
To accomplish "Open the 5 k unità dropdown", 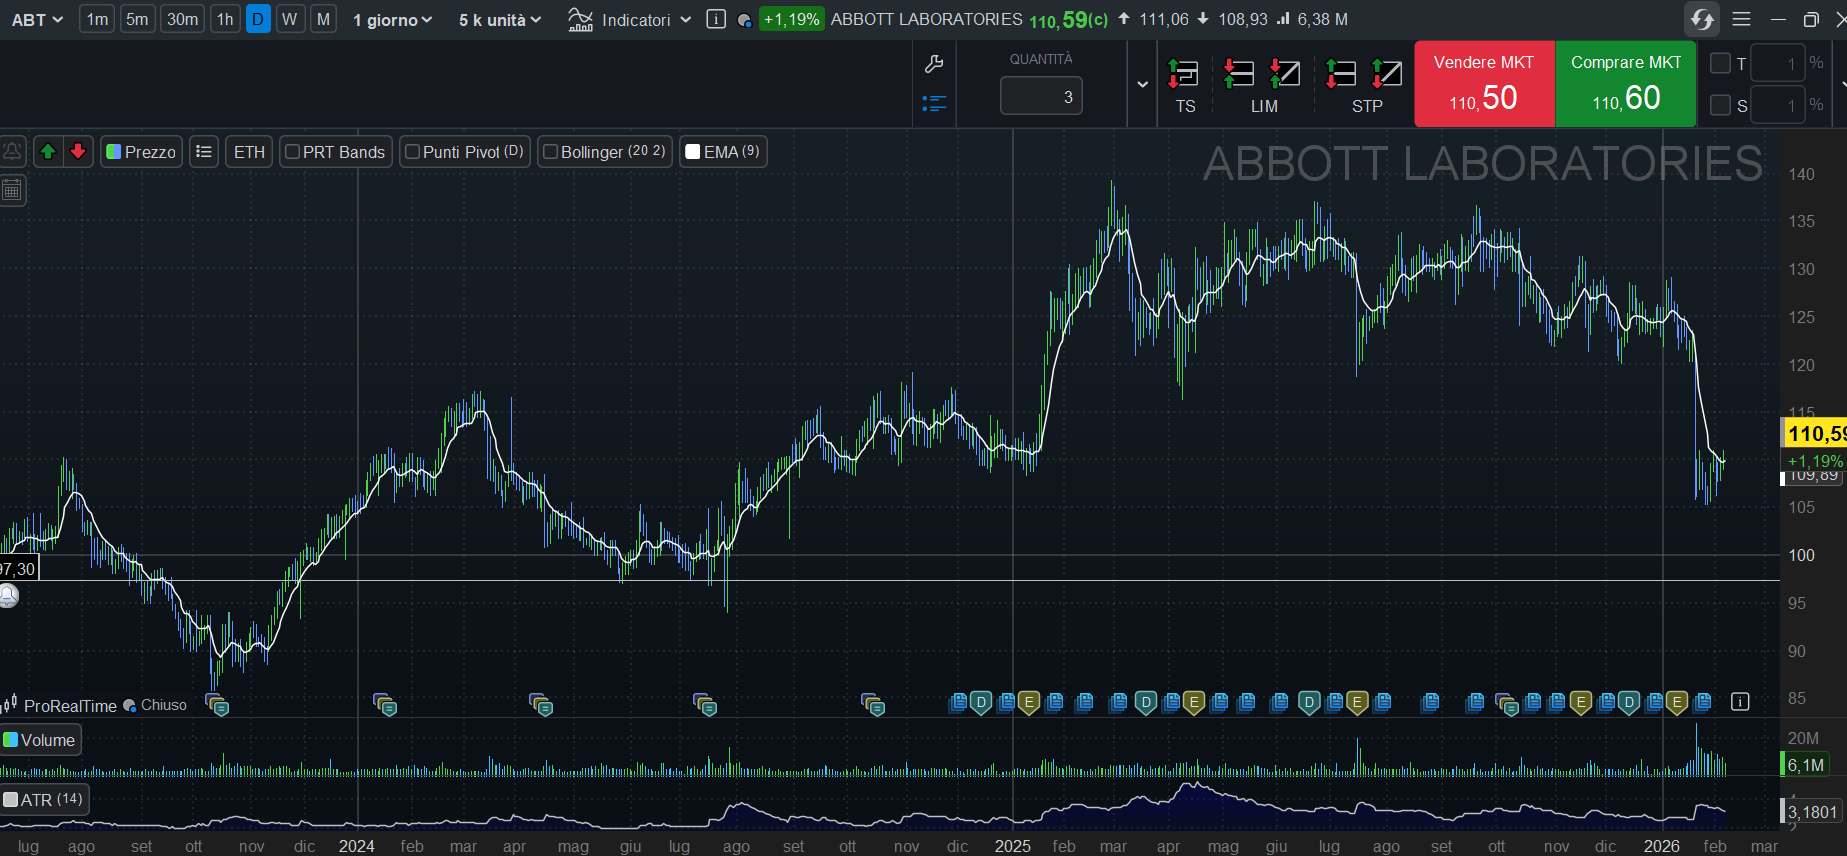I will tap(499, 20).
